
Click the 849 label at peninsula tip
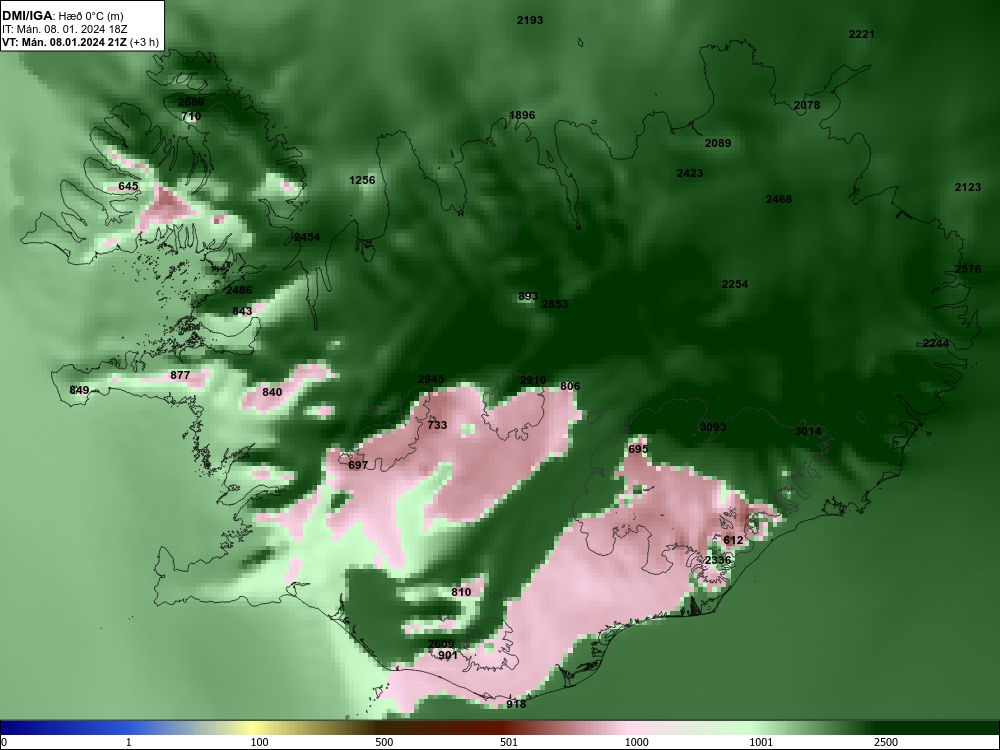(79, 390)
